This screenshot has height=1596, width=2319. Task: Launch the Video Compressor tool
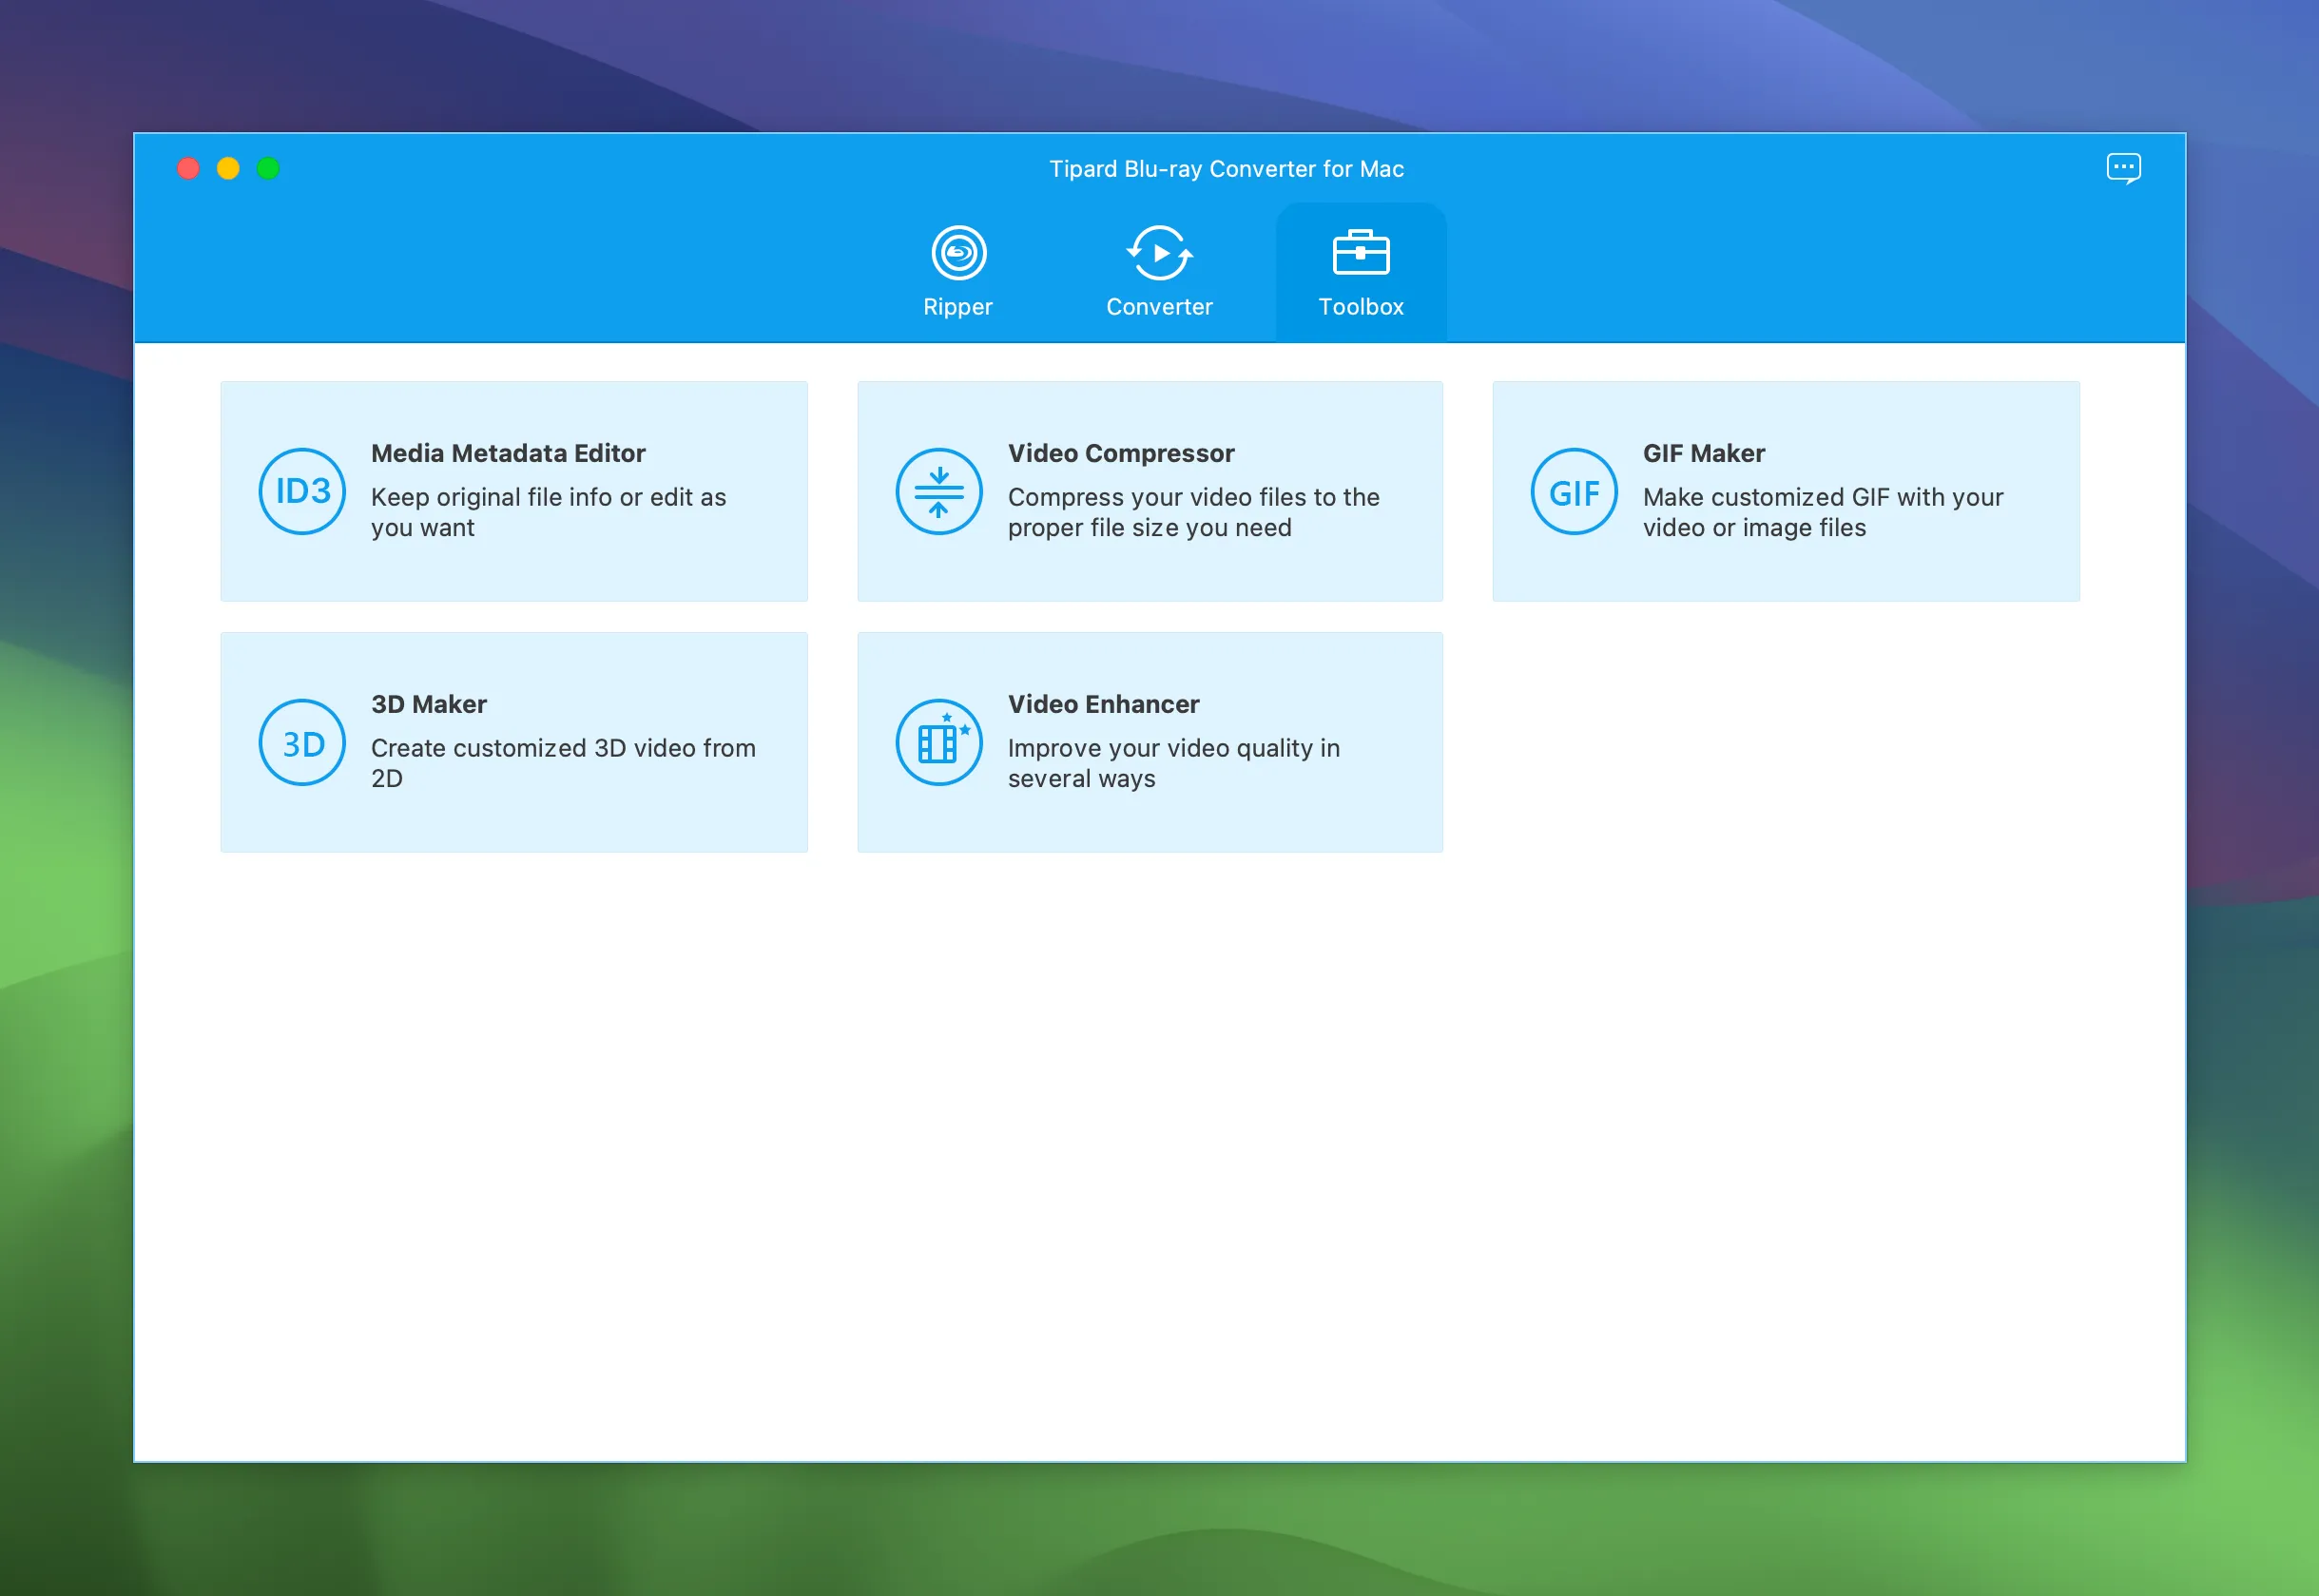pyautogui.click(x=1150, y=490)
